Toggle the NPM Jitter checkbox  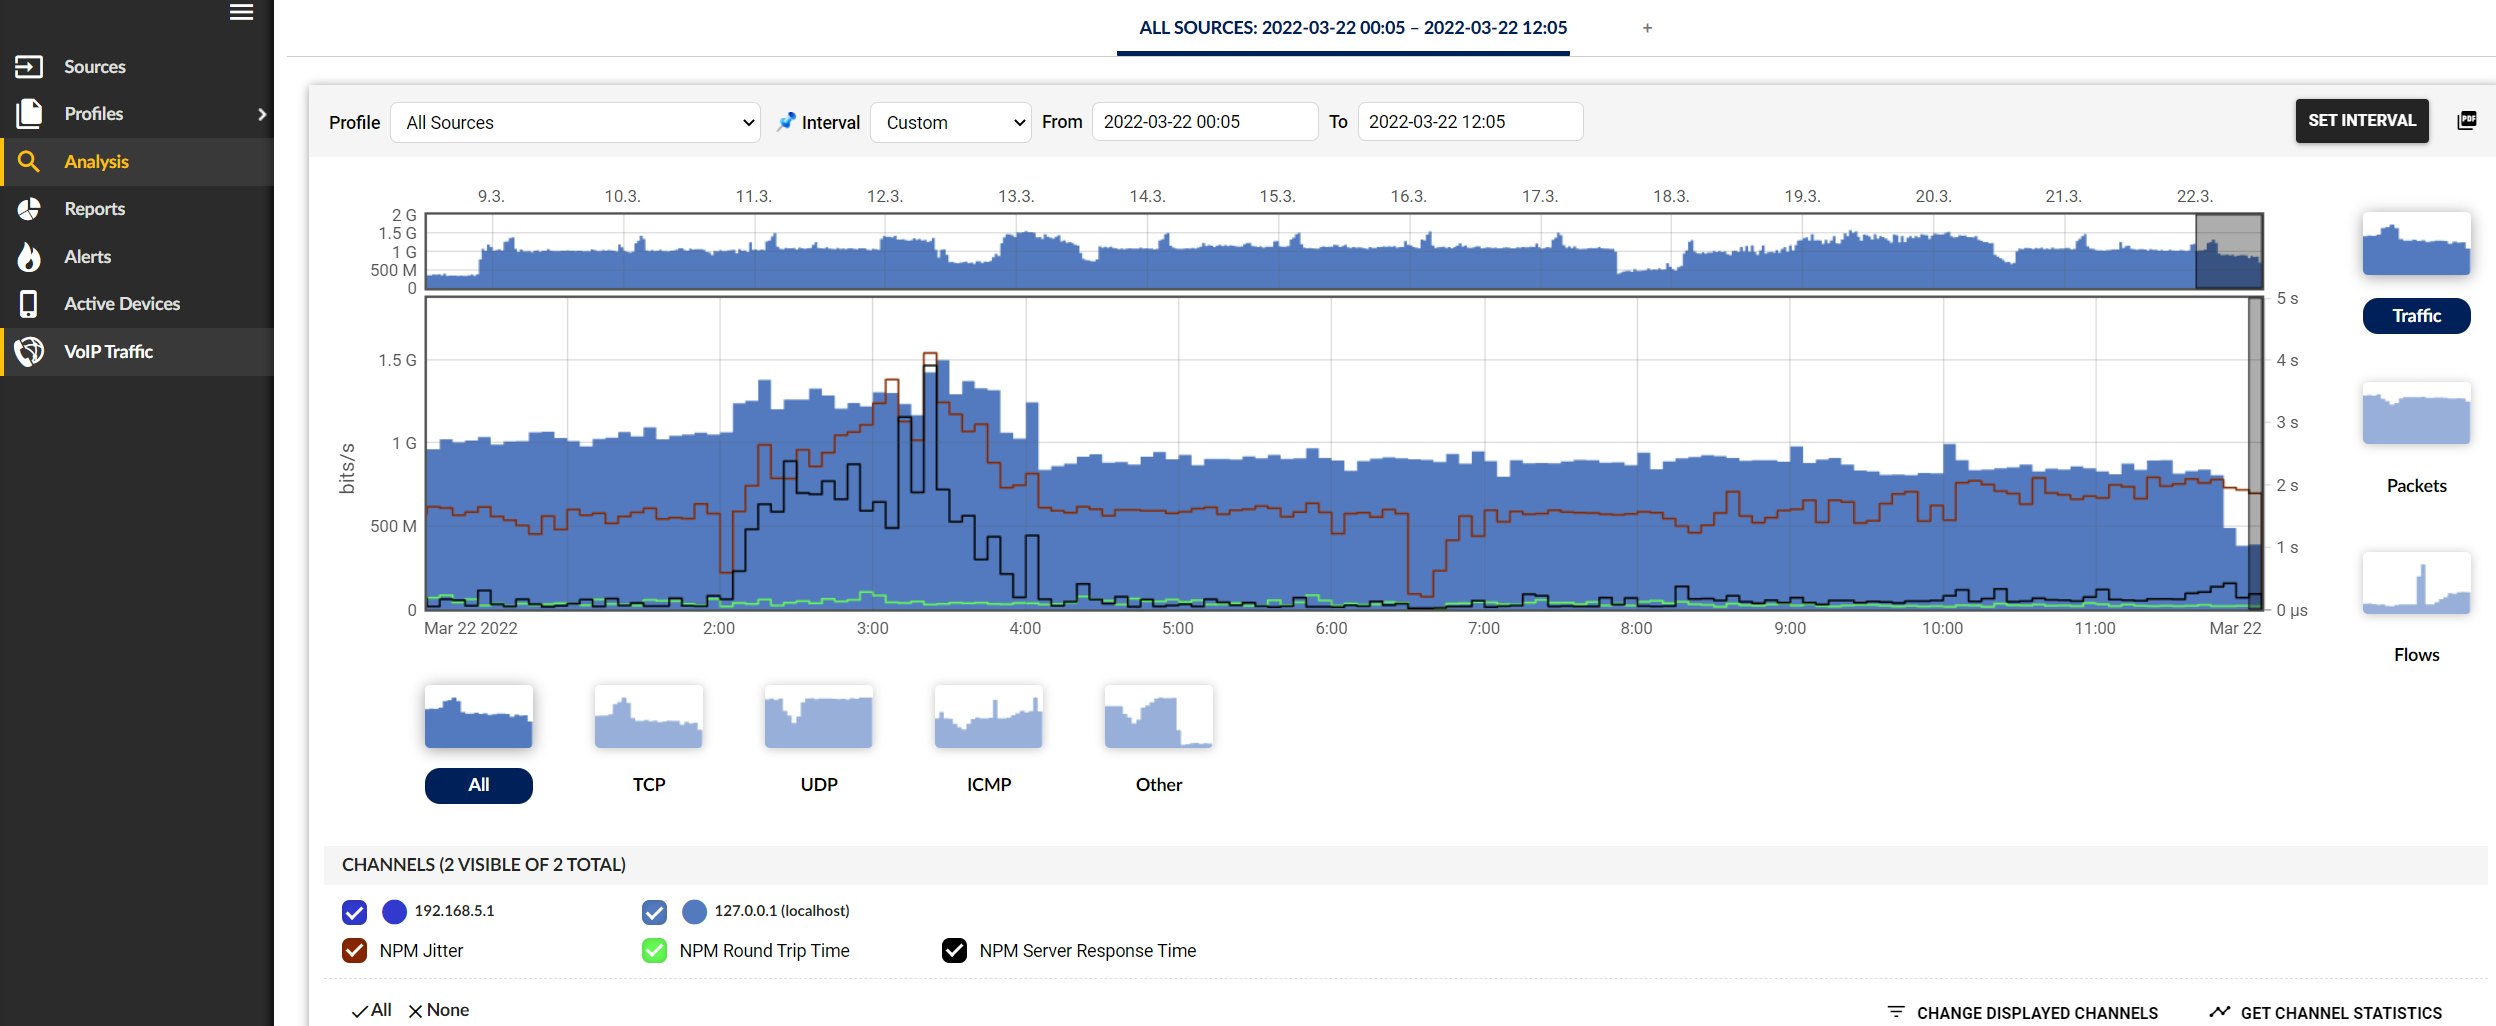click(354, 951)
